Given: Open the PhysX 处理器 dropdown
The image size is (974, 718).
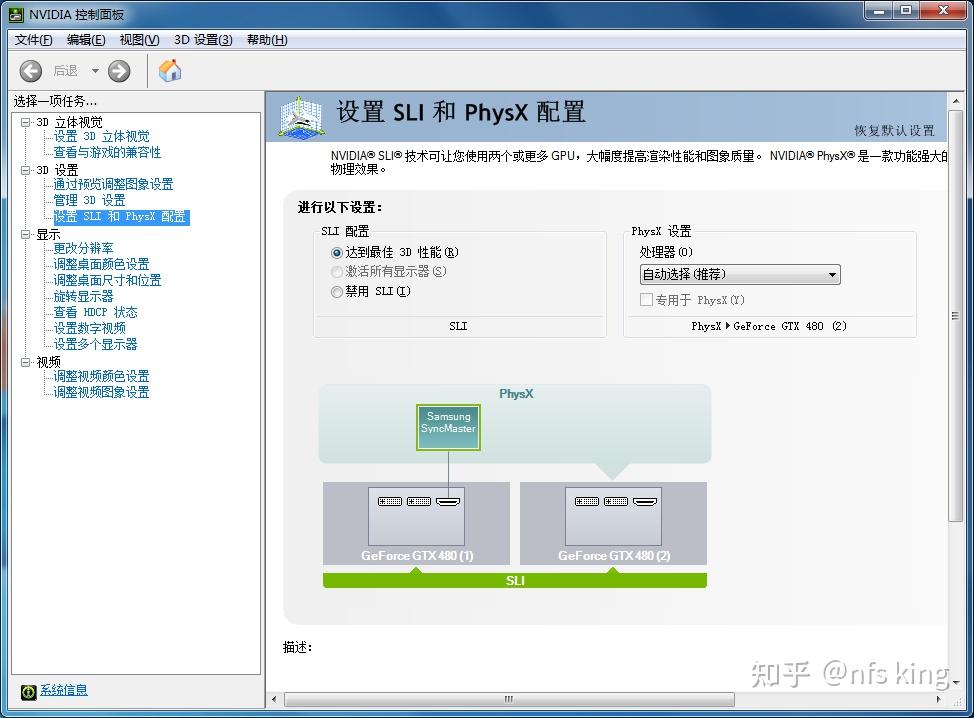Looking at the screenshot, I should click(x=740, y=275).
